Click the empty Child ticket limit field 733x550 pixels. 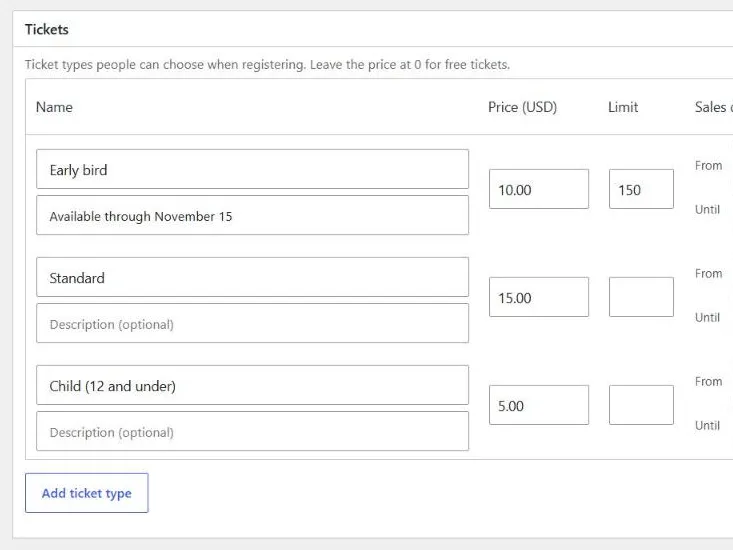(x=641, y=405)
